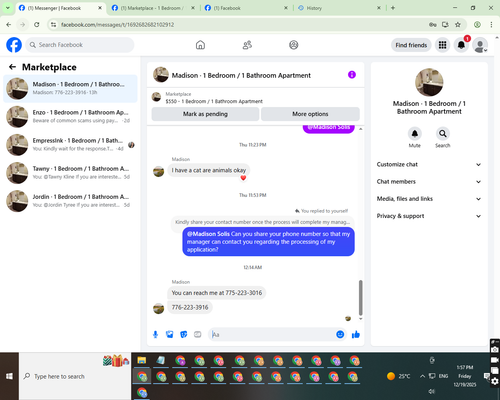Image resolution: width=500 pixels, height=400 pixels.
Task: View site information icon in address bar
Action: pyautogui.click(x=53, y=25)
